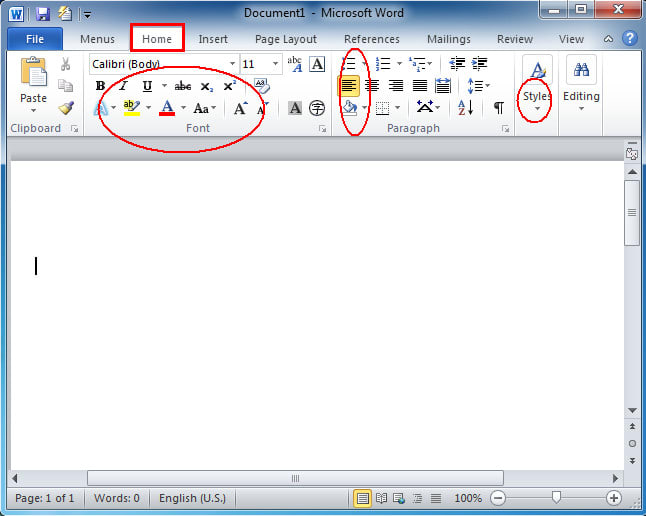Toggle Align Text Right
Viewport: 646px width, 516px height.
(x=396, y=86)
